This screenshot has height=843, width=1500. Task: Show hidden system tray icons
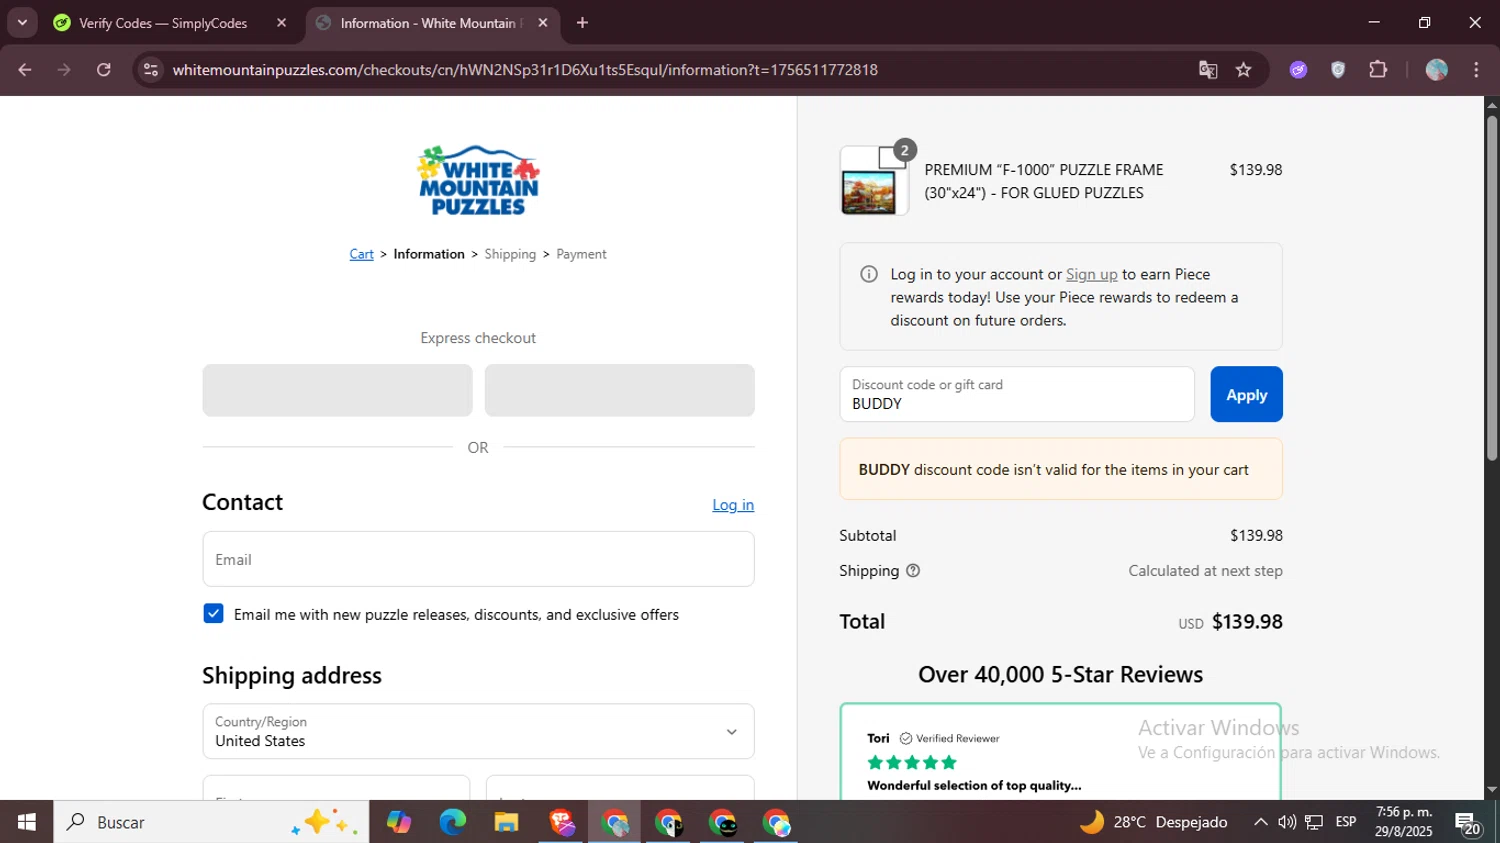coord(1260,822)
